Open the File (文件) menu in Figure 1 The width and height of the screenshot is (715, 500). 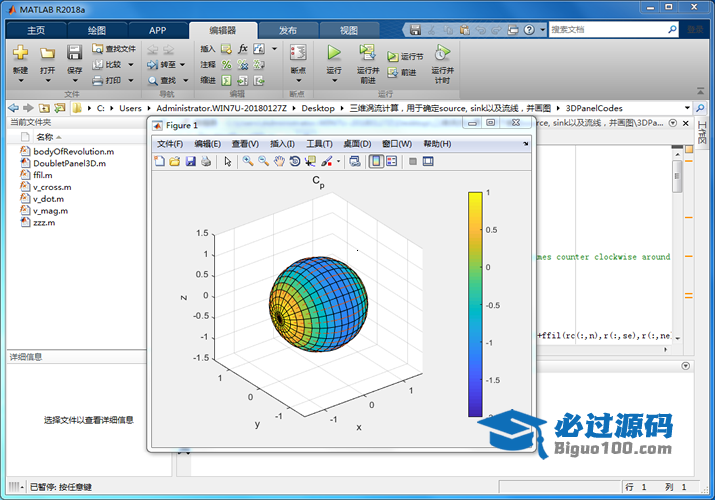170,144
